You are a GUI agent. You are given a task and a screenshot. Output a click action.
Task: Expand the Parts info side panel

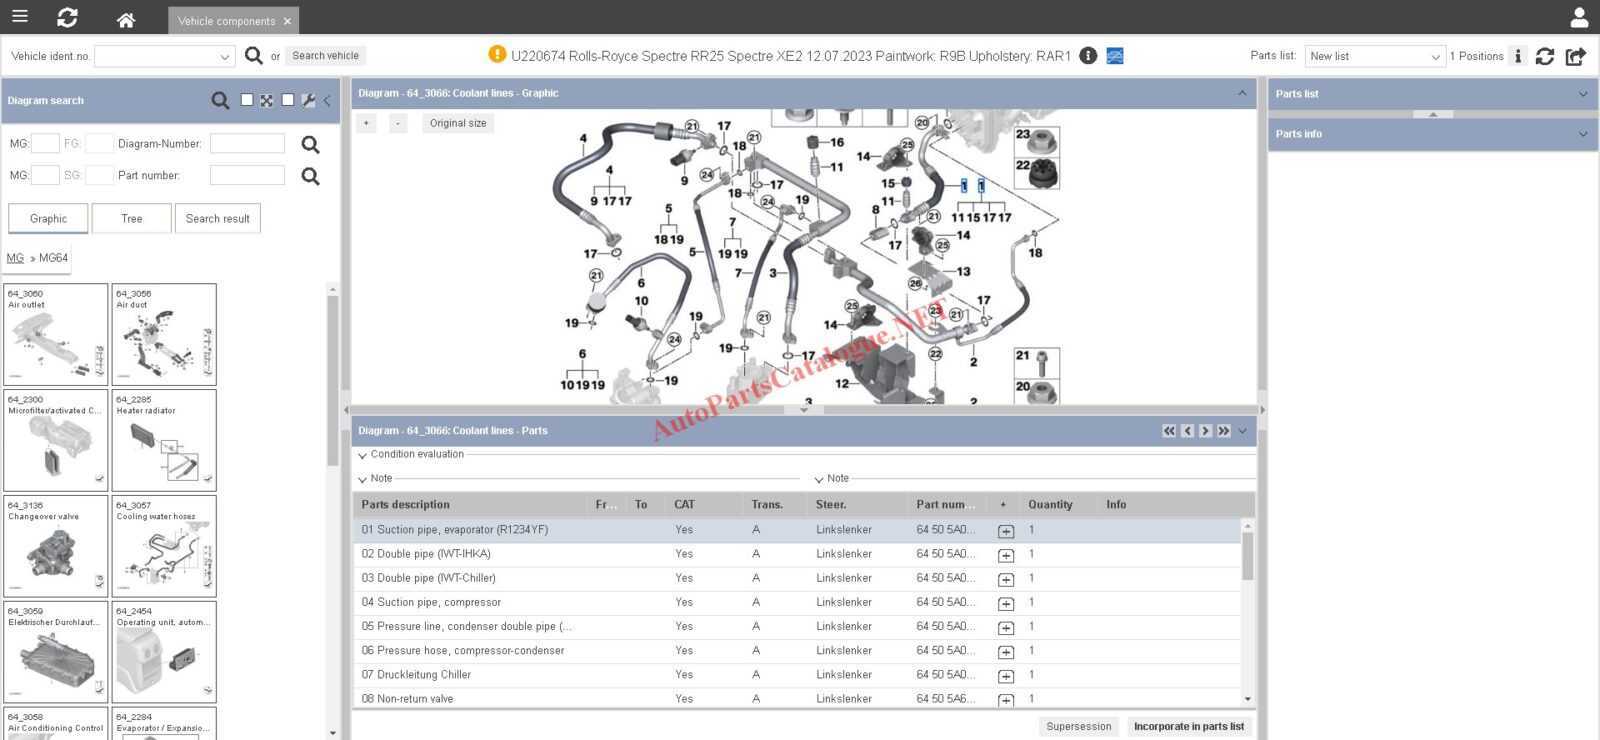point(1582,134)
